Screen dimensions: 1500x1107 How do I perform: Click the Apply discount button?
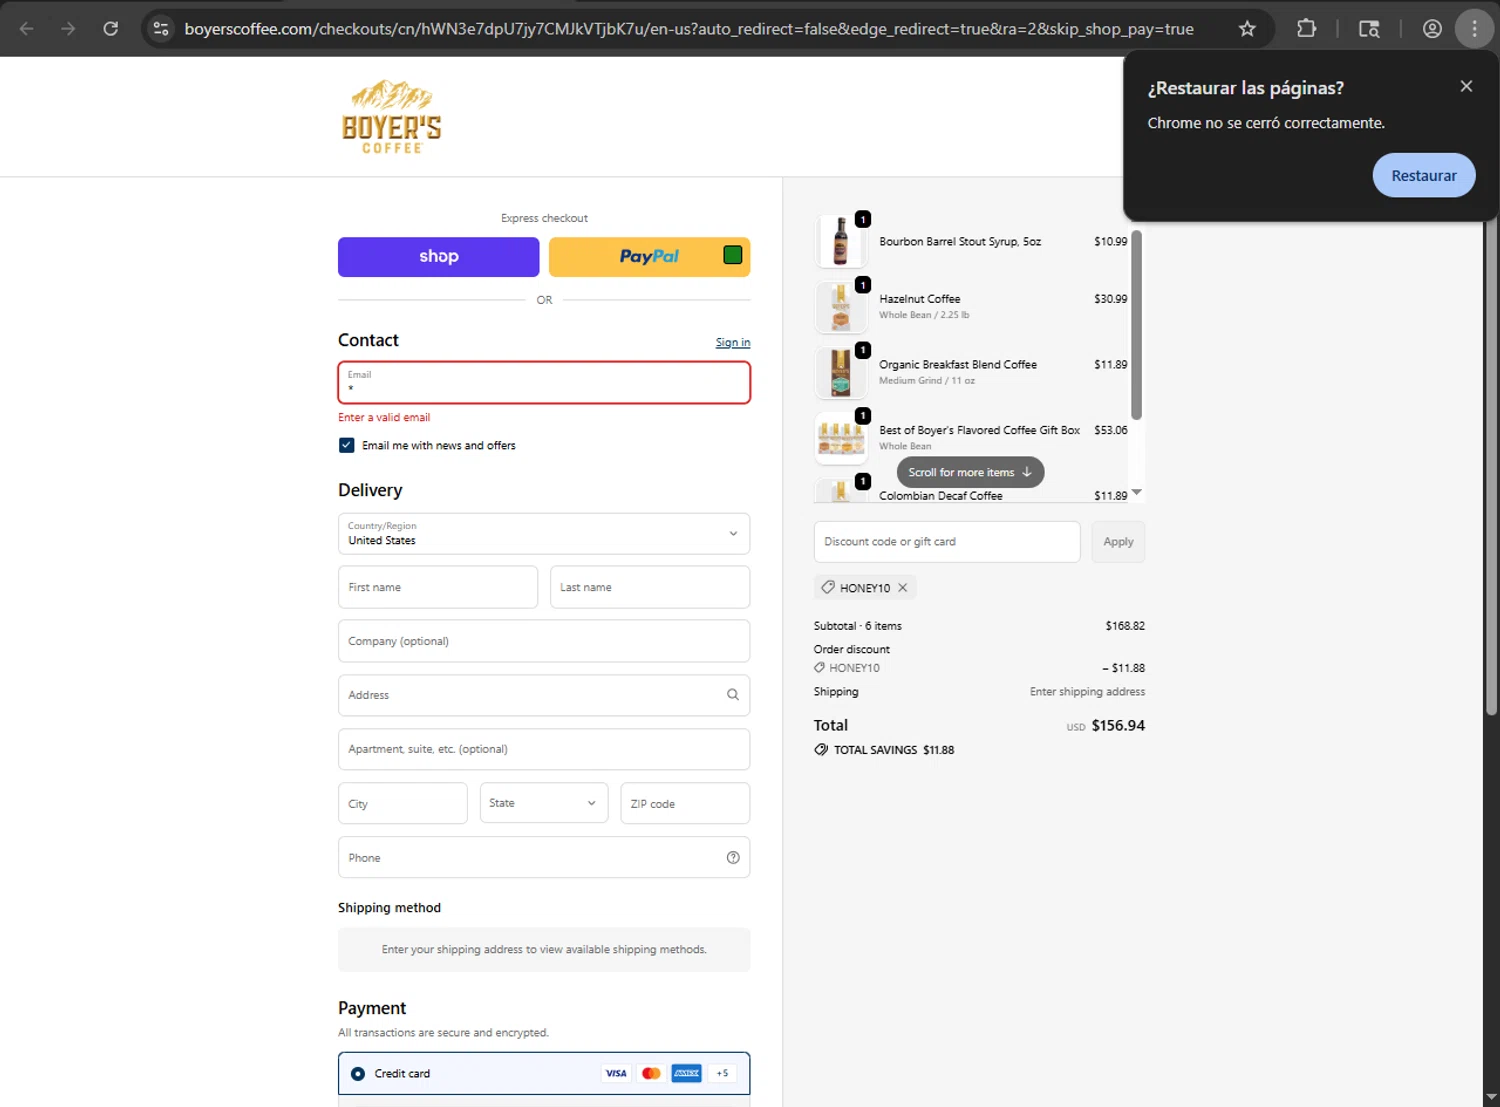[x=1118, y=542]
